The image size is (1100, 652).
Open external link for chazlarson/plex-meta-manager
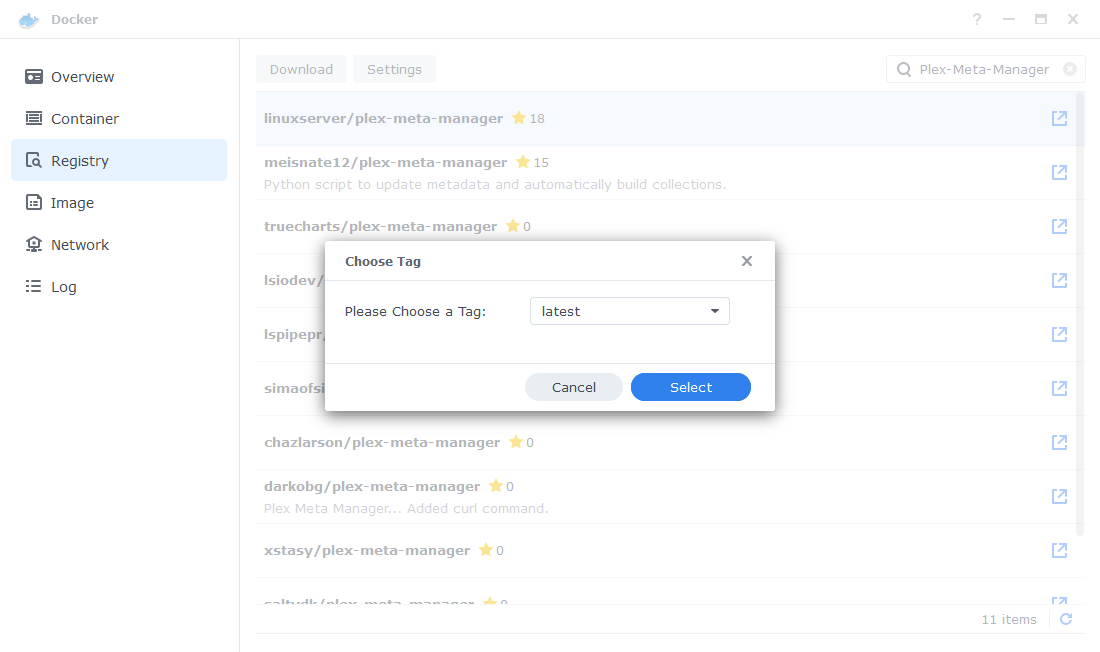coord(1059,443)
